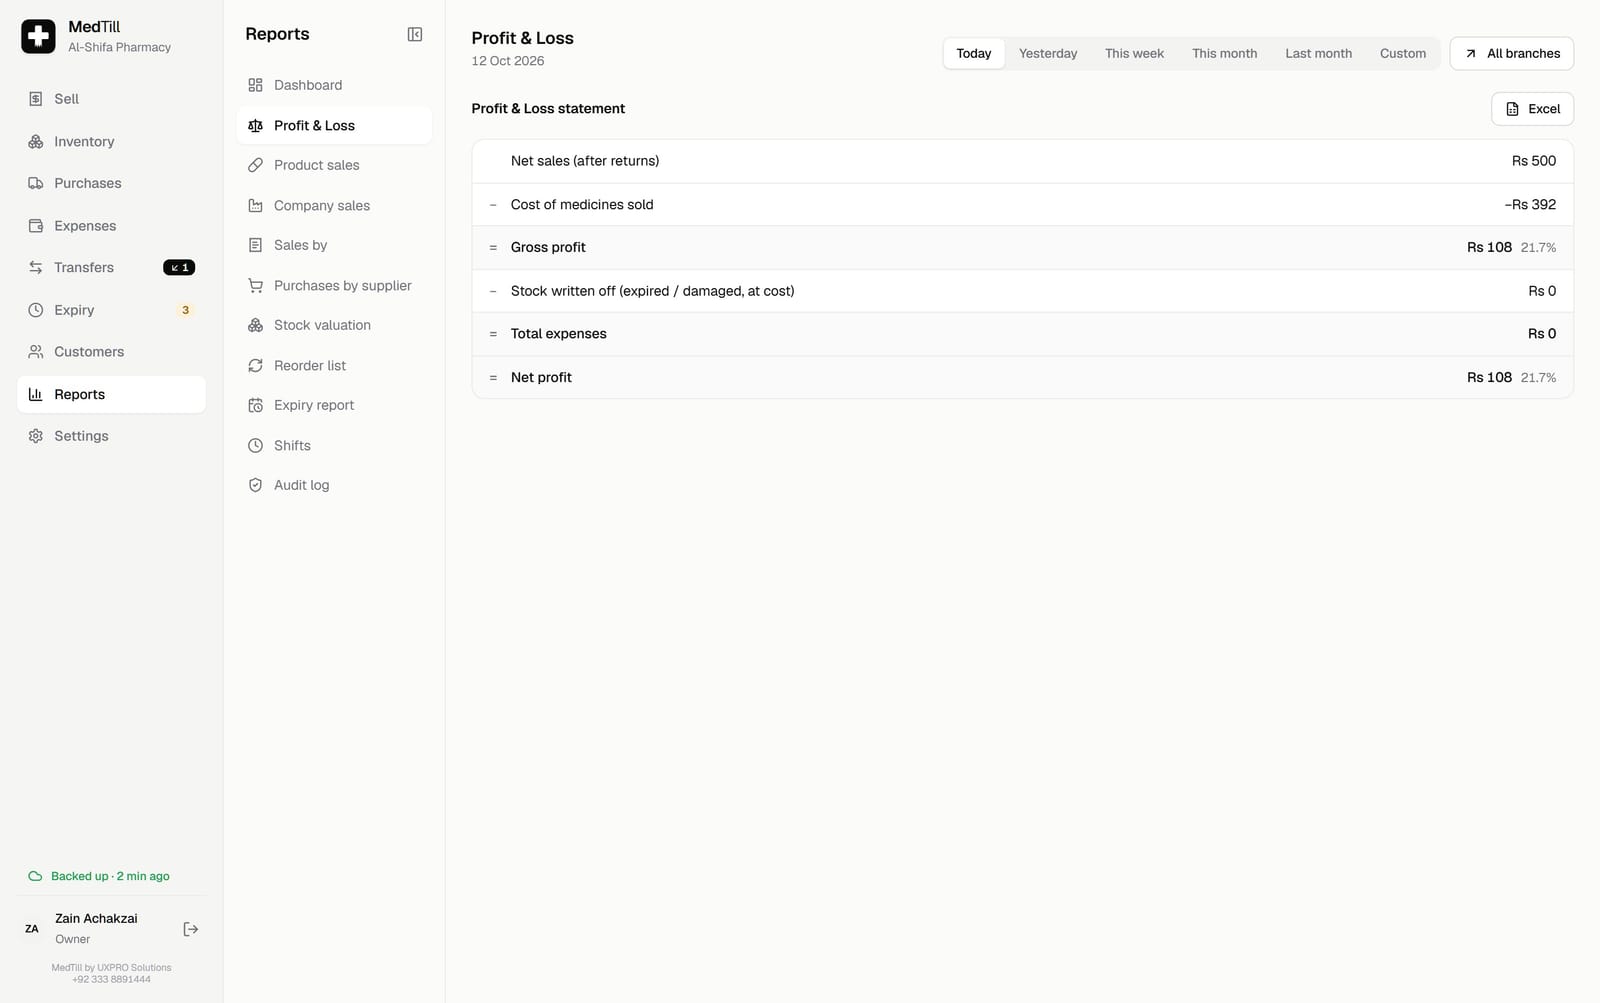Go to Transfers with pending badge
Screen dimensions: 1600x1003
[x=111, y=267]
